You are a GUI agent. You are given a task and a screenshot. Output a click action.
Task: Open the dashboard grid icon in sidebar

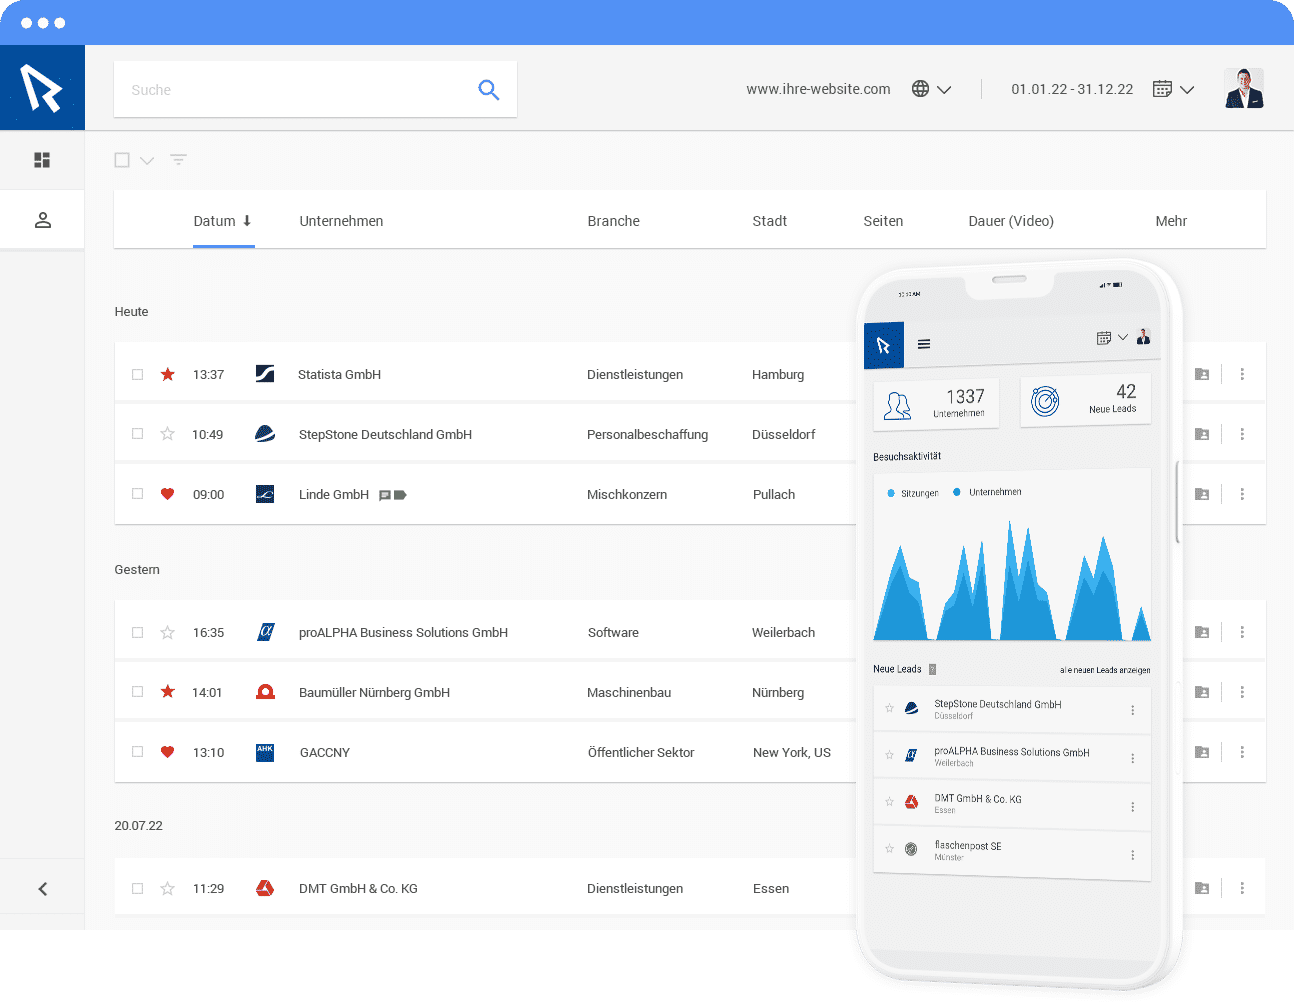42,160
